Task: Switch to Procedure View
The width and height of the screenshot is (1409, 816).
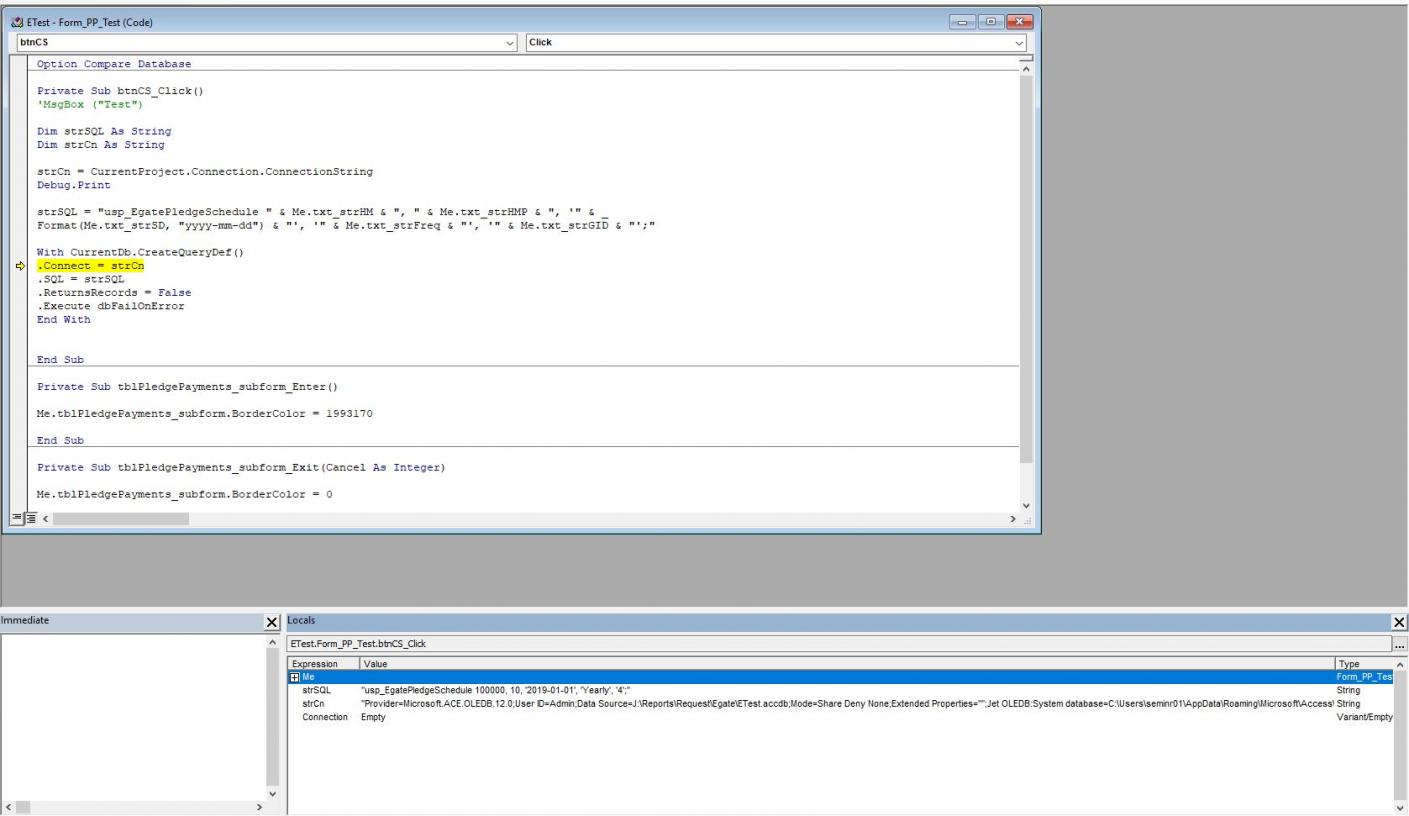Action: pos(16,518)
